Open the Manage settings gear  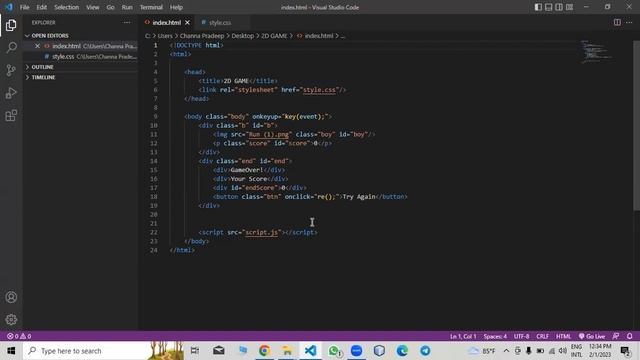[11, 319]
